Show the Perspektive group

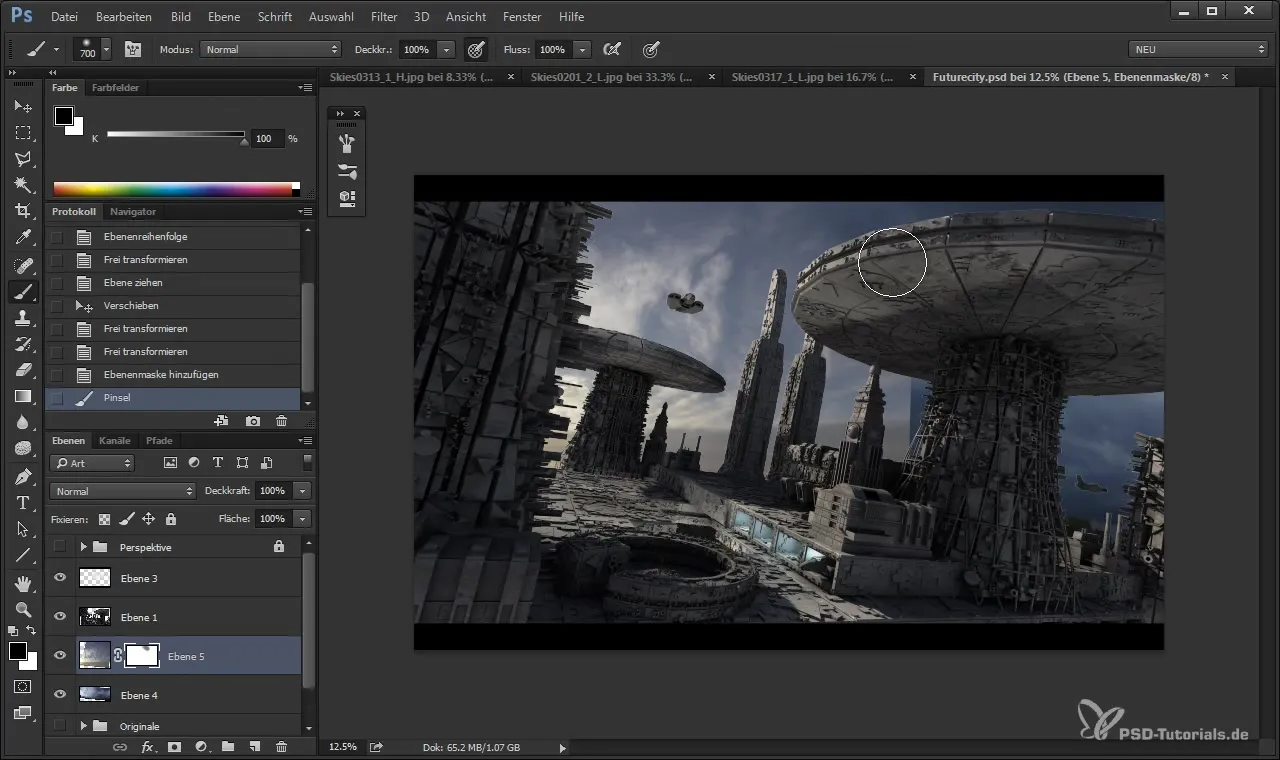[59, 547]
